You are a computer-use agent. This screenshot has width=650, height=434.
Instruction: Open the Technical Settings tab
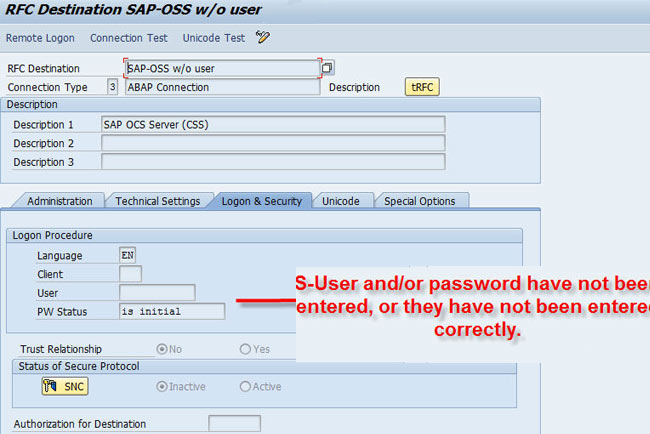pyautogui.click(x=158, y=201)
